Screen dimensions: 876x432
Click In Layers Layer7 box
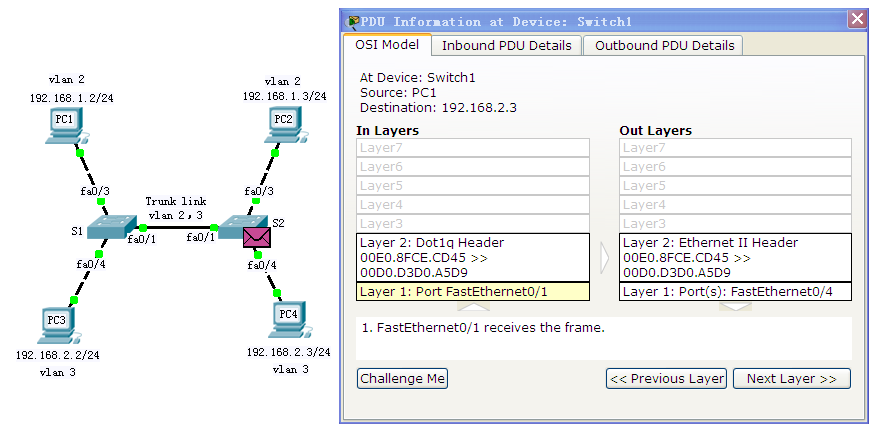(473, 148)
